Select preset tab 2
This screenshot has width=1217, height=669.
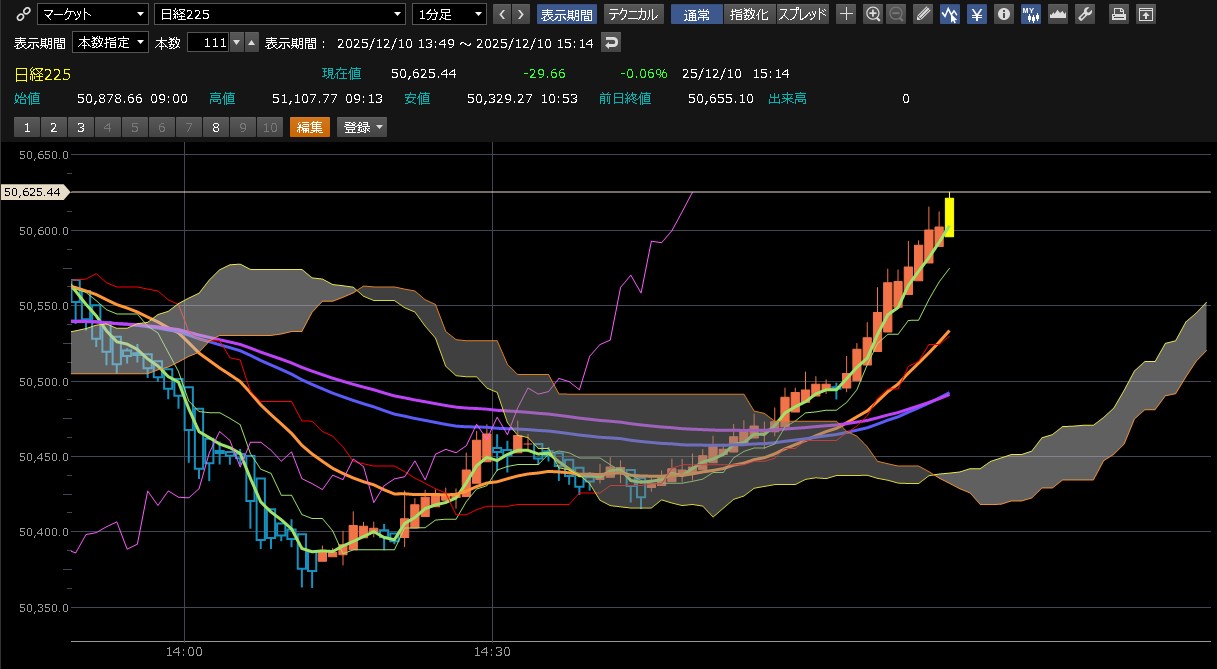(x=53, y=127)
